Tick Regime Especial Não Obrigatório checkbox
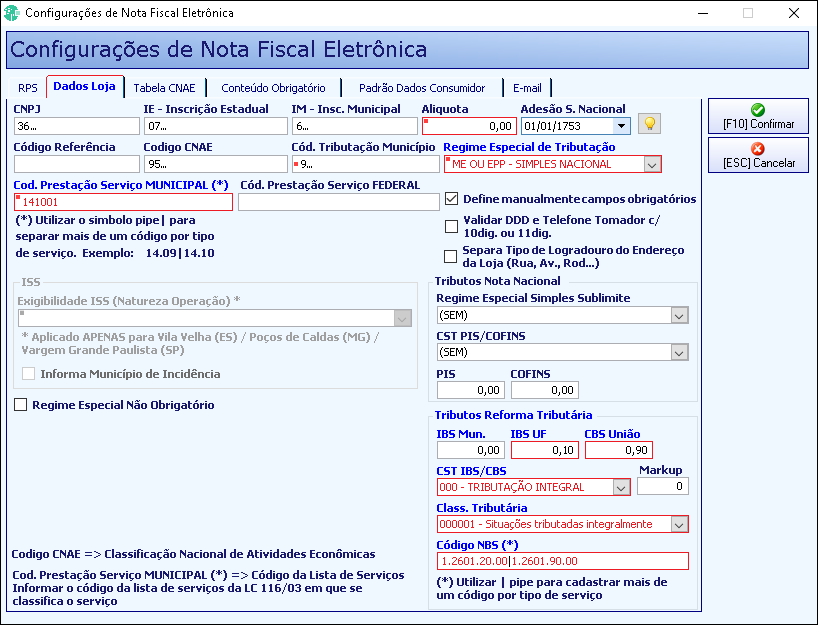818x625 pixels. point(20,405)
